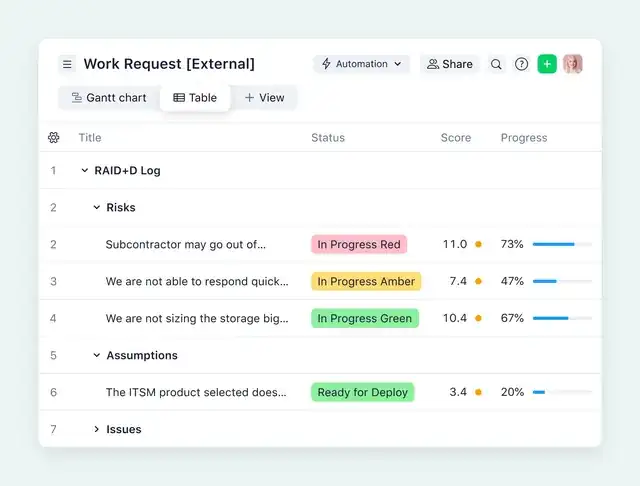This screenshot has height=486, width=640.
Task: Click the 20% progress bar
Action: (562, 392)
